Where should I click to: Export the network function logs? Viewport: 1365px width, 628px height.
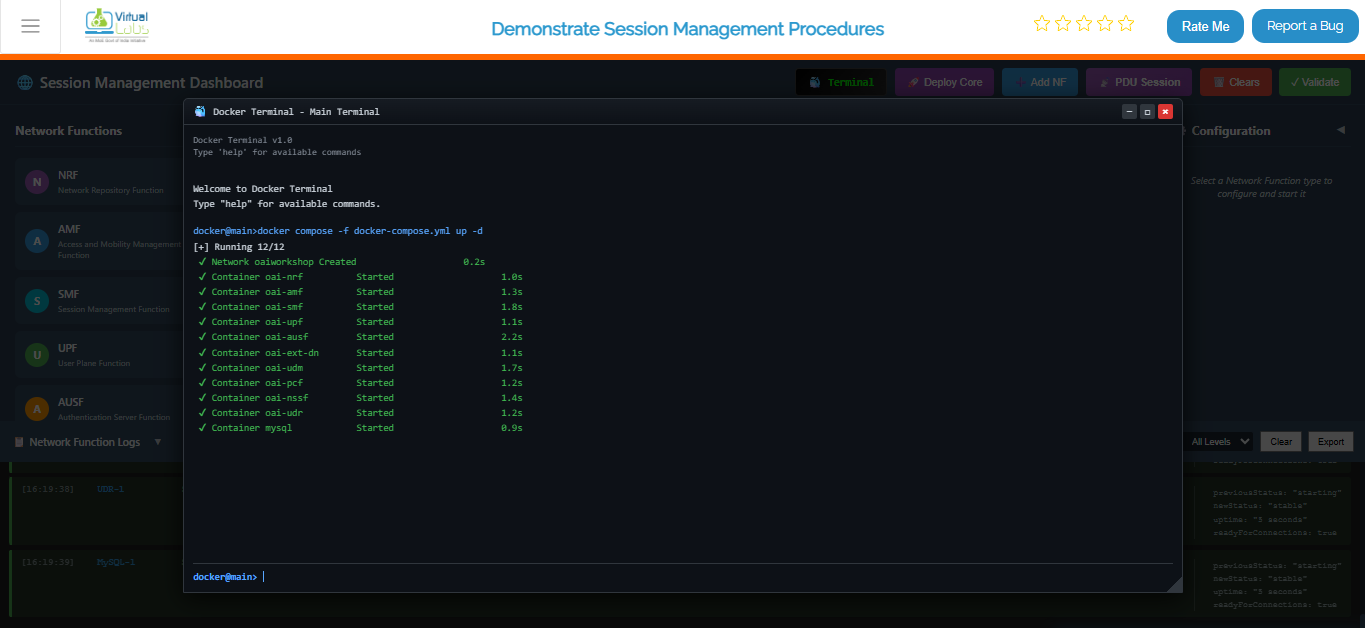1330,441
